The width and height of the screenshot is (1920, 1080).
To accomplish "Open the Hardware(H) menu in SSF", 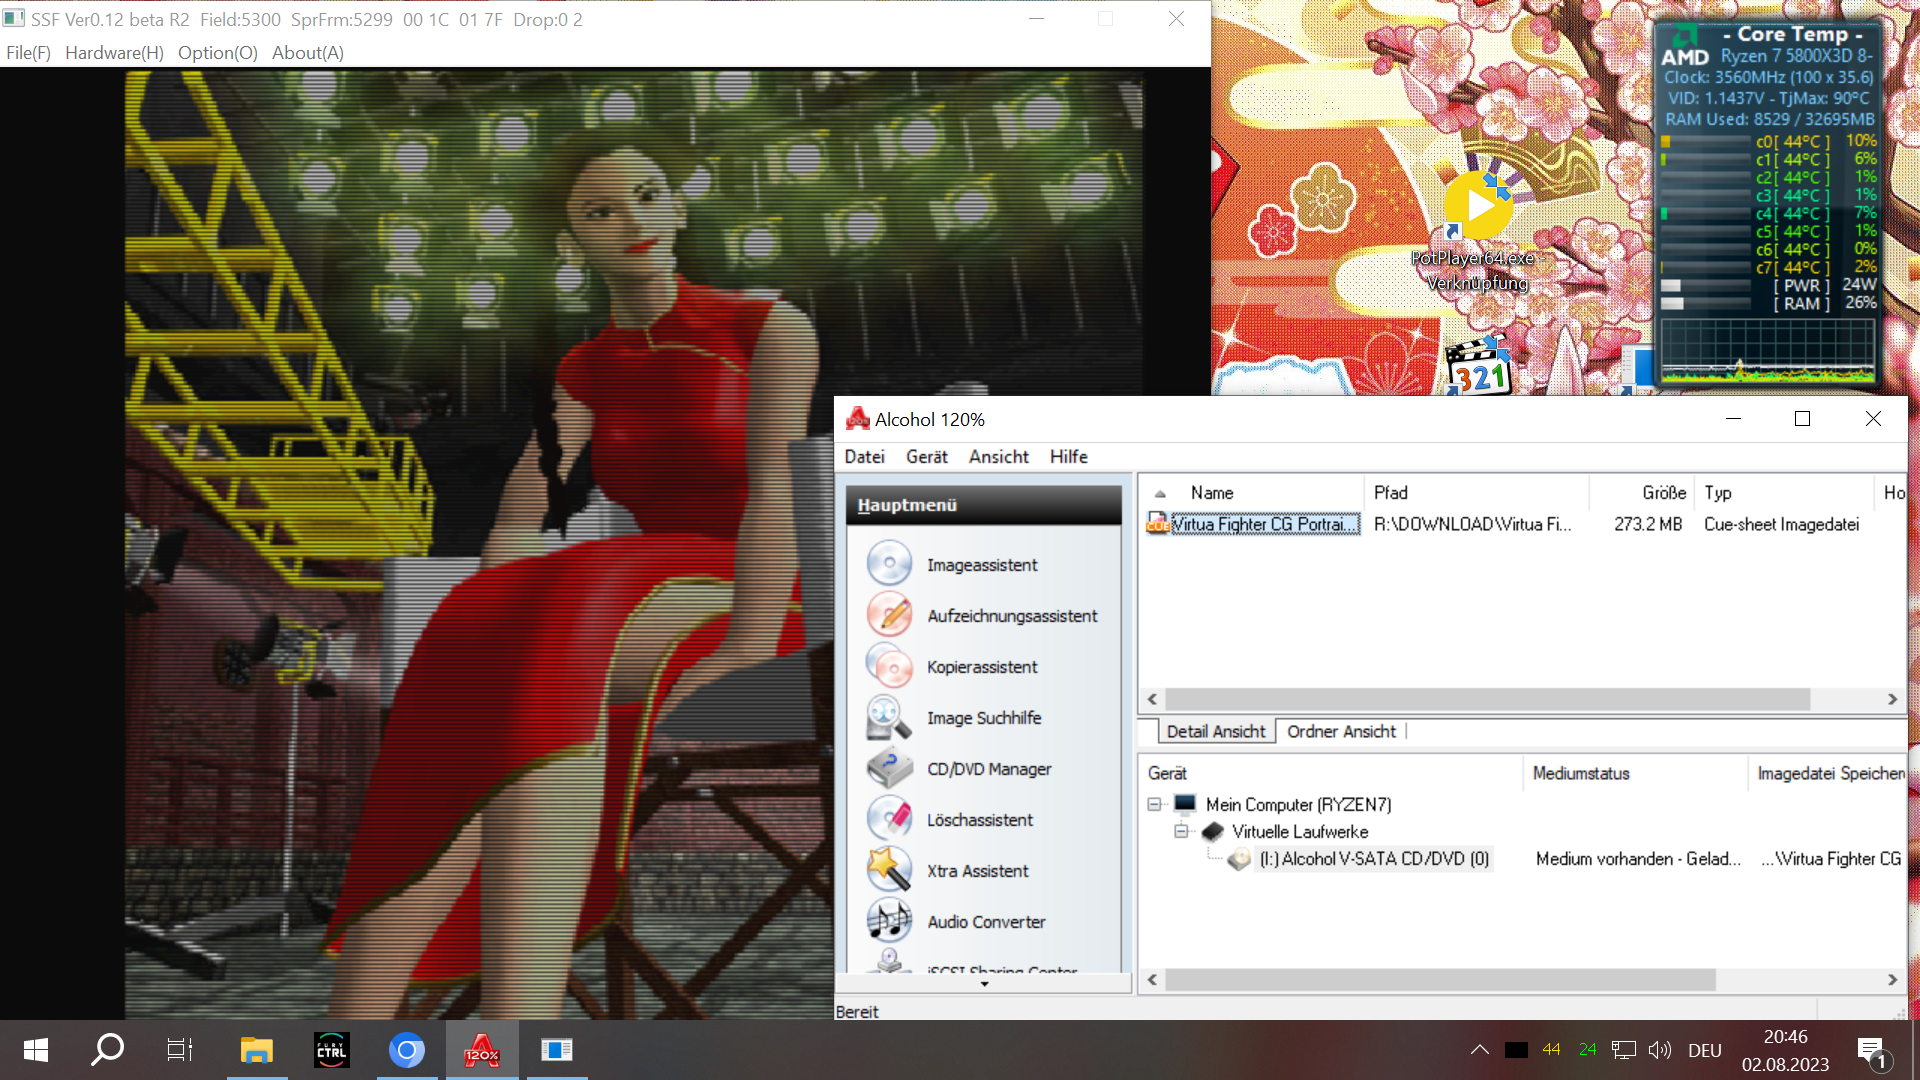I will click(114, 53).
